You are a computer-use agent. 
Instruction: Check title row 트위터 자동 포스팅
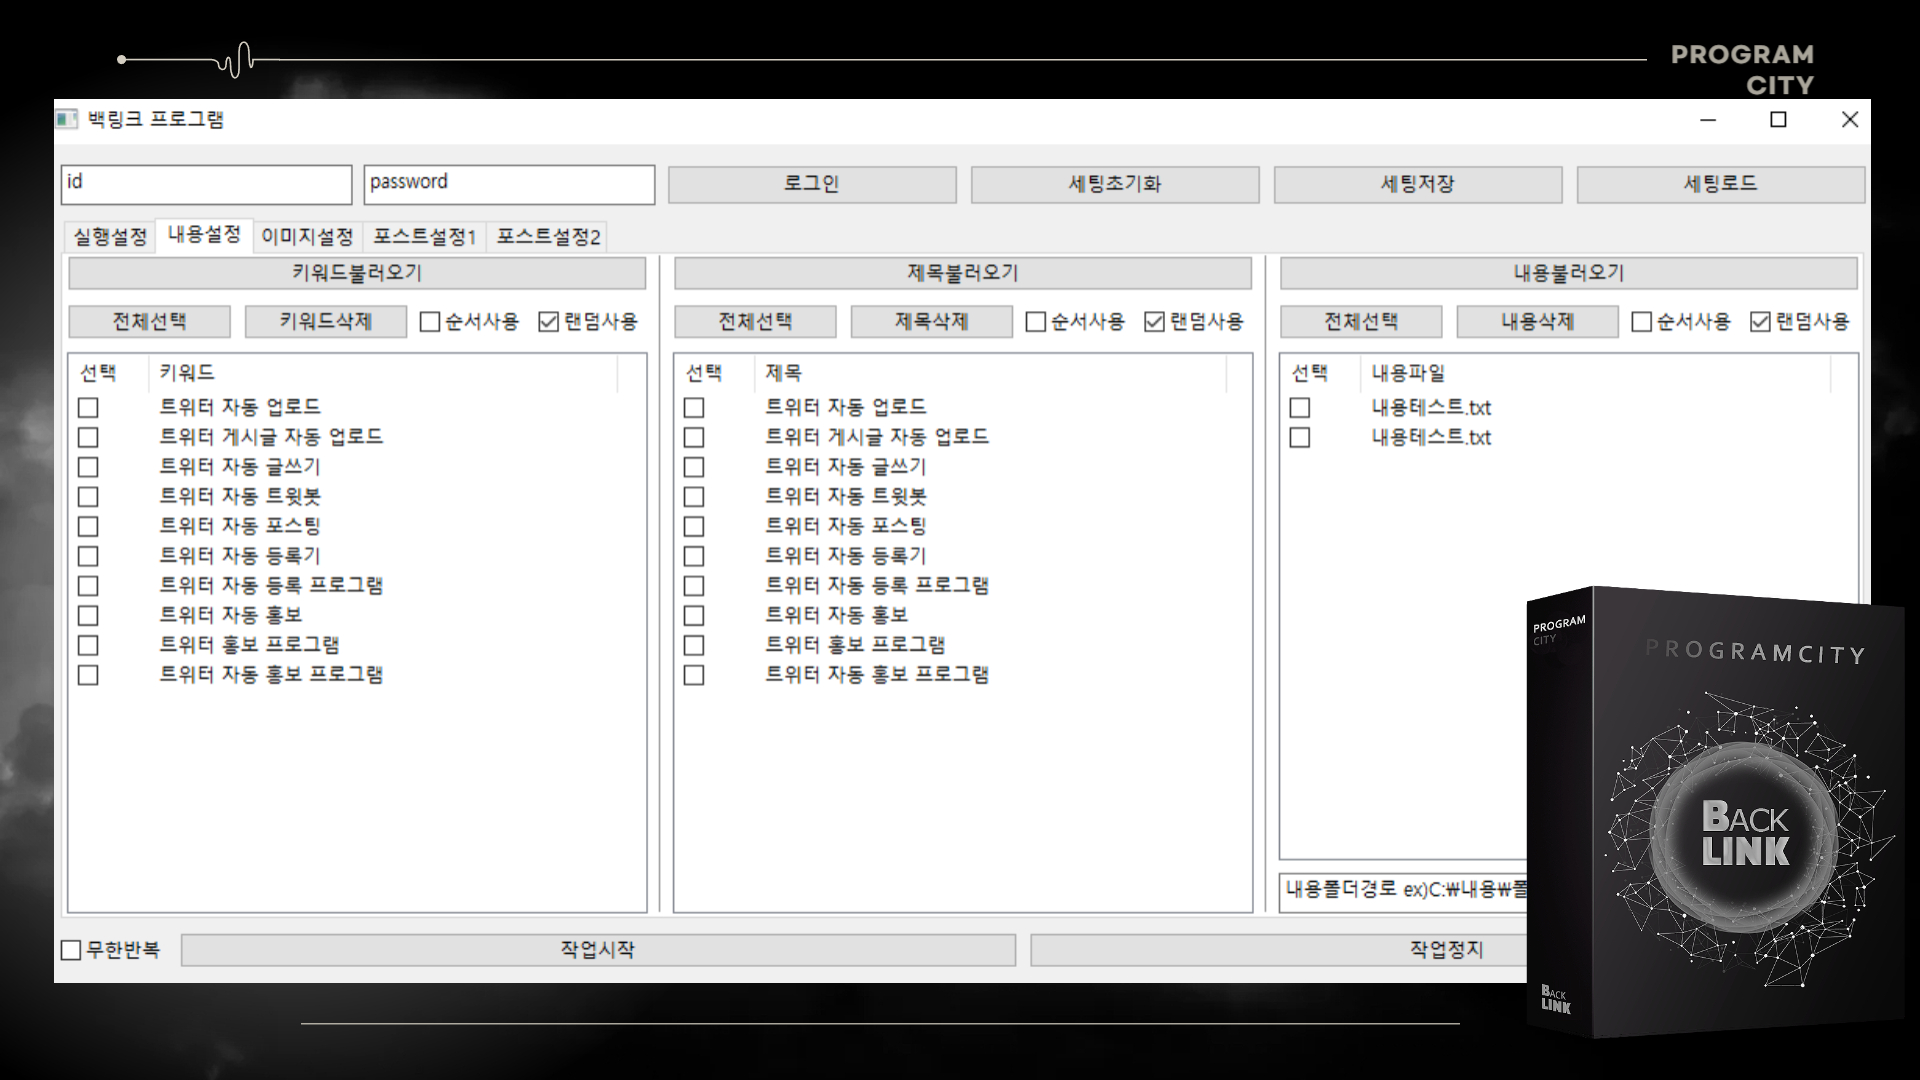(694, 527)
